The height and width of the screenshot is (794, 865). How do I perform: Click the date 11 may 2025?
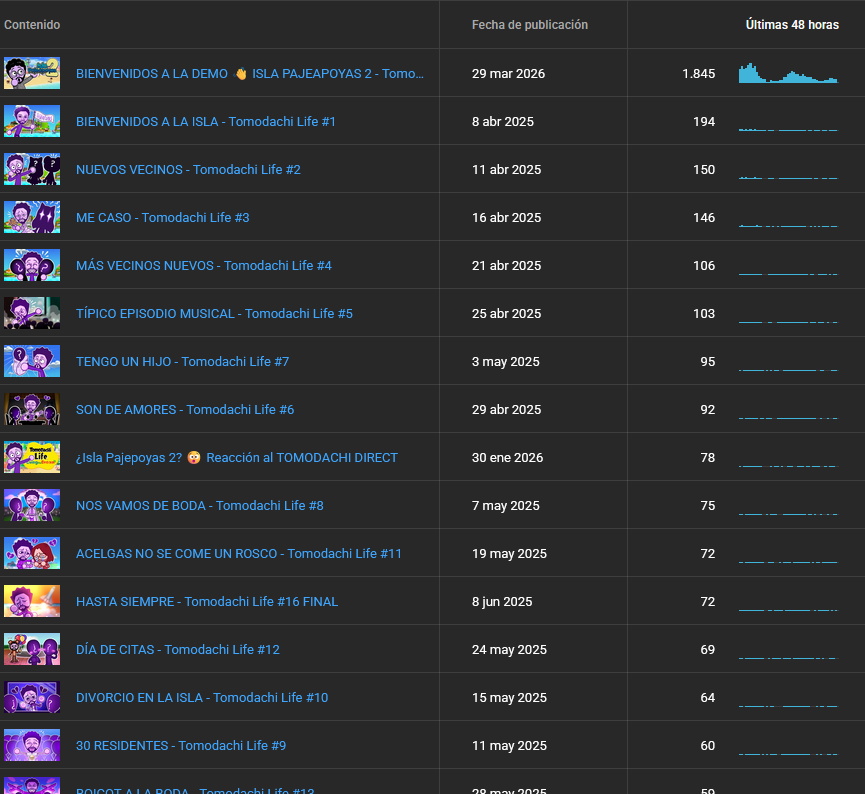point(509,745)
